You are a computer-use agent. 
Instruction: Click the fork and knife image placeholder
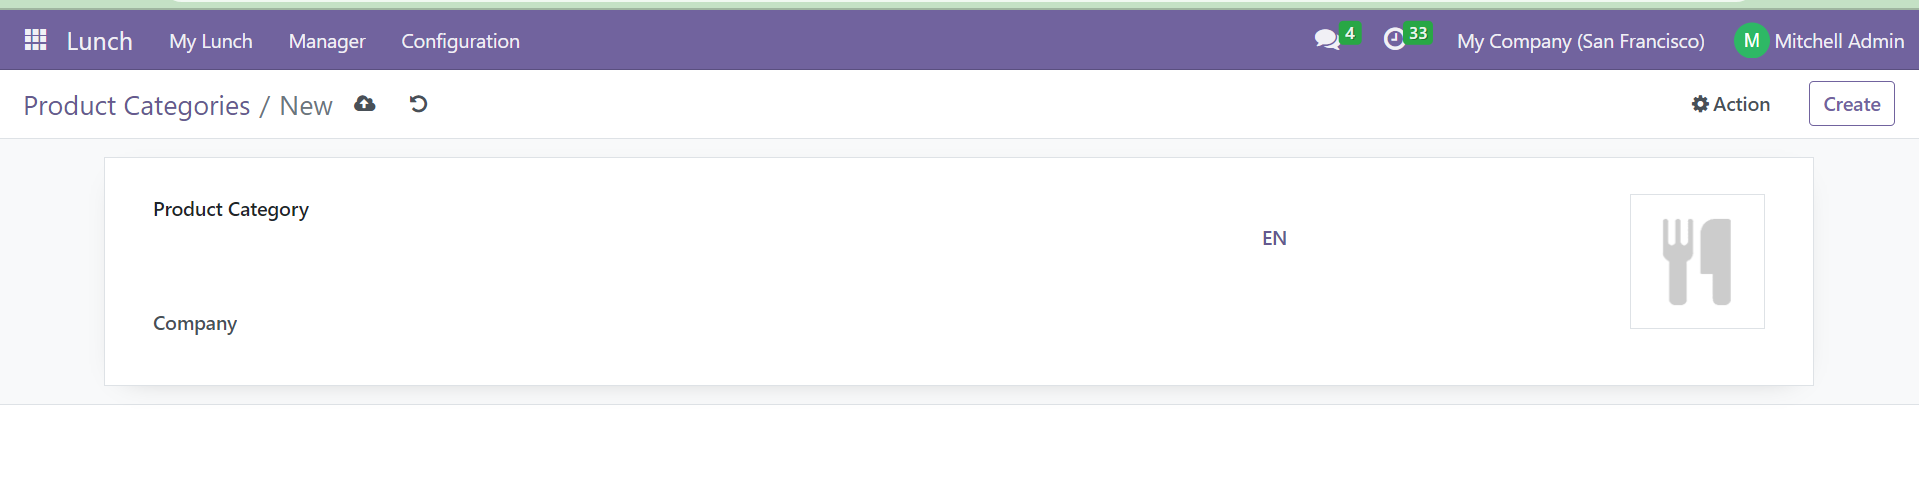pos(1697,261)
